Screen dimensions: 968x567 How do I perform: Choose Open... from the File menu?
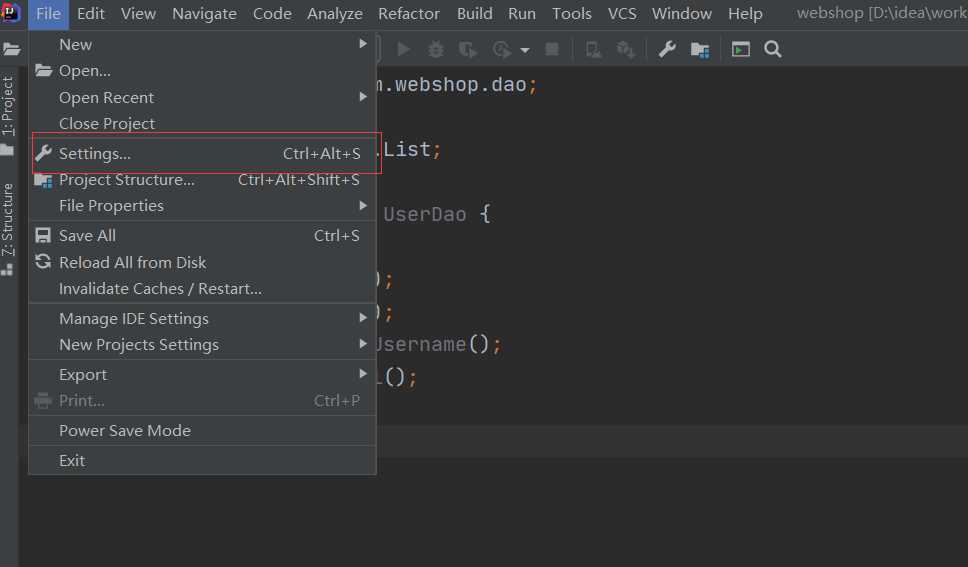click(x=202, y=71)
